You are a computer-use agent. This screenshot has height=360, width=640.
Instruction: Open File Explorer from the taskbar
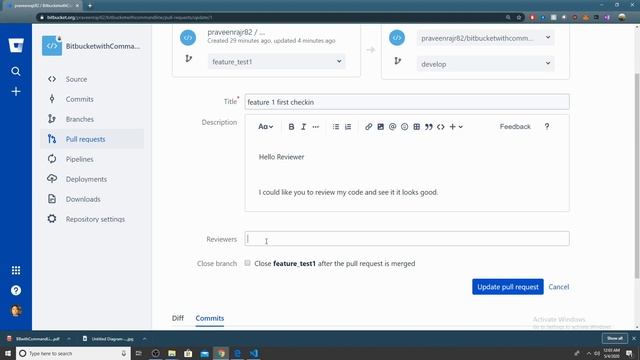pos(172,353)
